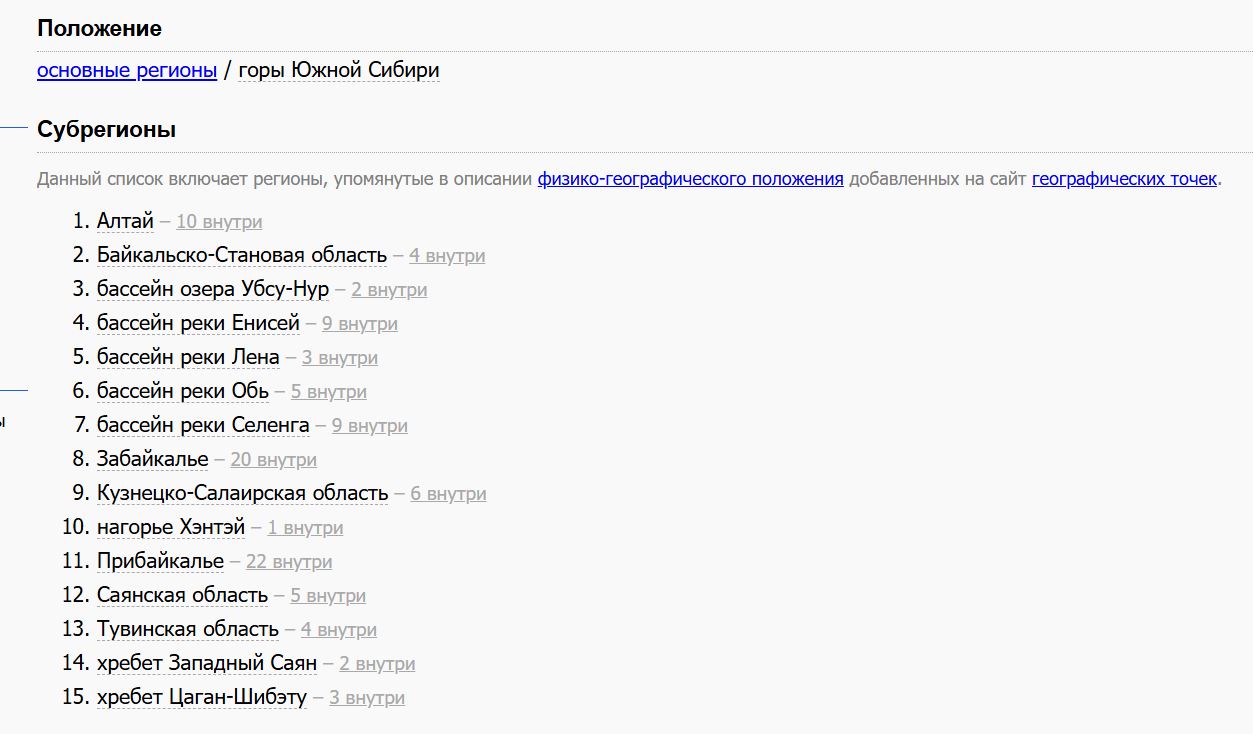Screen dimensions: 1253x734
Task: Open '10 внутри' next to Алтай
Action: coord(219,222)
